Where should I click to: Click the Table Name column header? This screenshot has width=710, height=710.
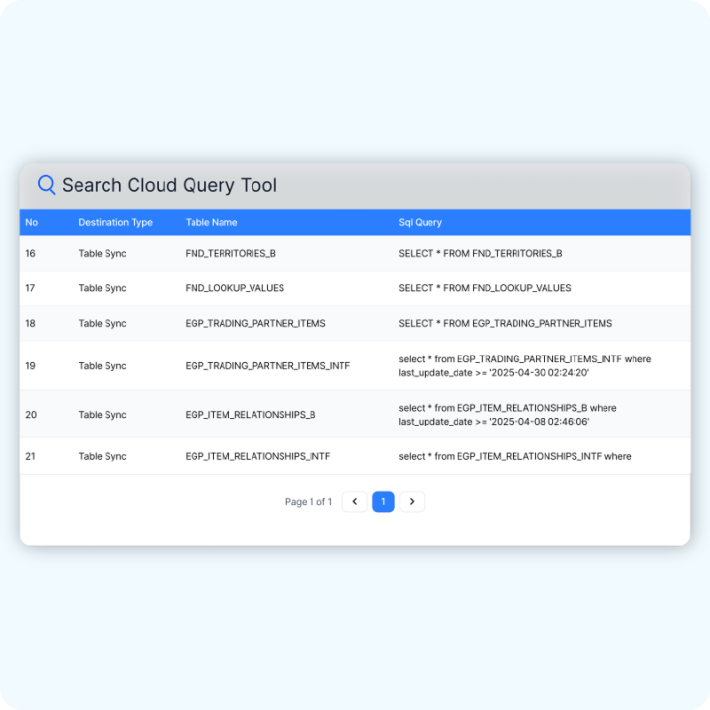(x=211, y=222)
